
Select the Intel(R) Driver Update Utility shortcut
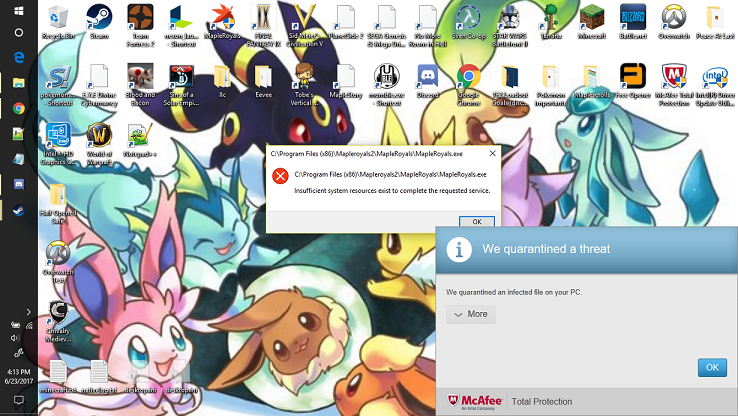[715, 85]
